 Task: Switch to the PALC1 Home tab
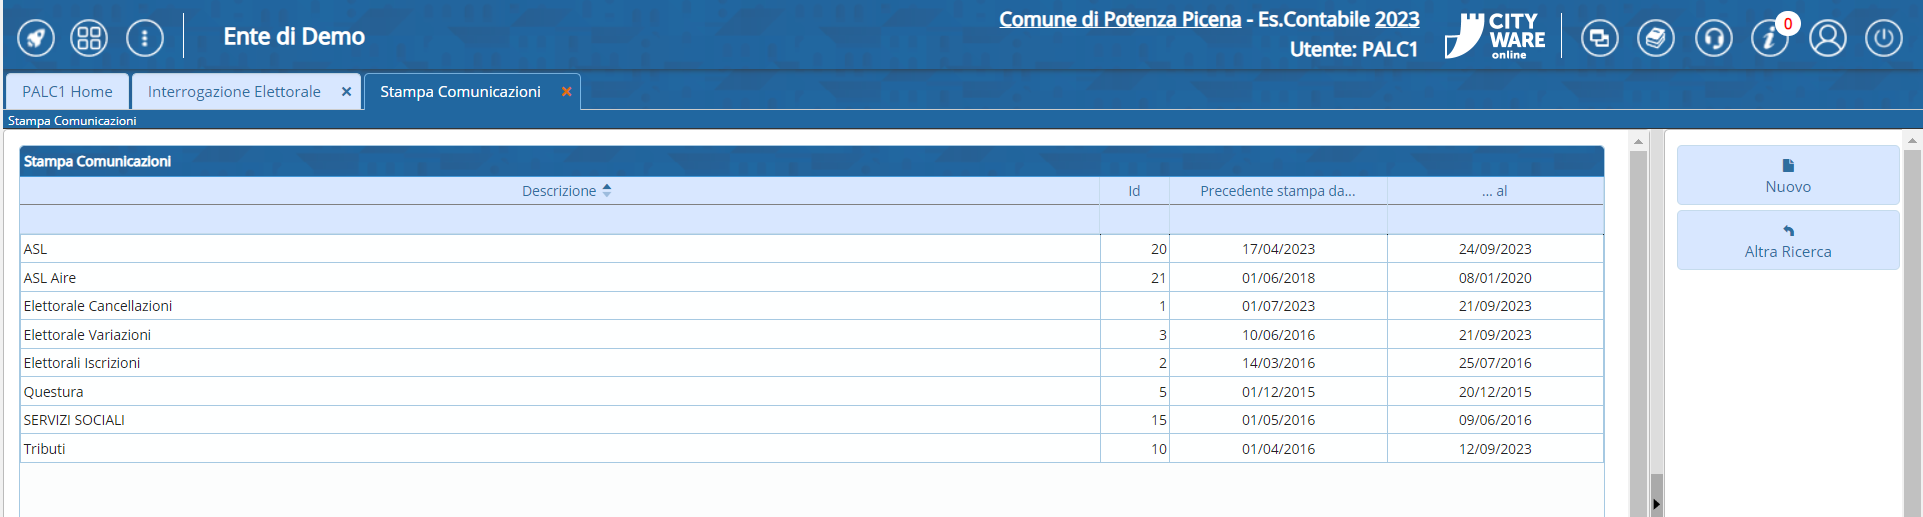coord(67,92)
